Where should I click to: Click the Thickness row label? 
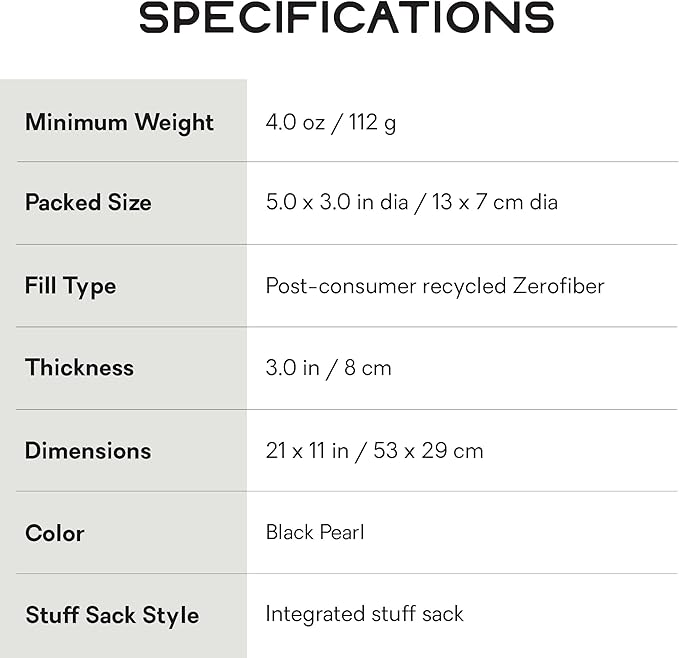coord(79,367)
